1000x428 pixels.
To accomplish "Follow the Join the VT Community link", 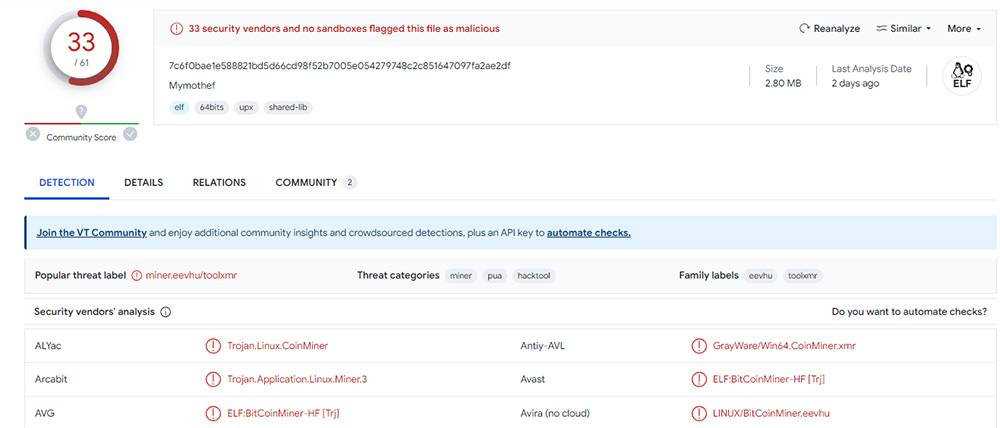I will point(91,233).
